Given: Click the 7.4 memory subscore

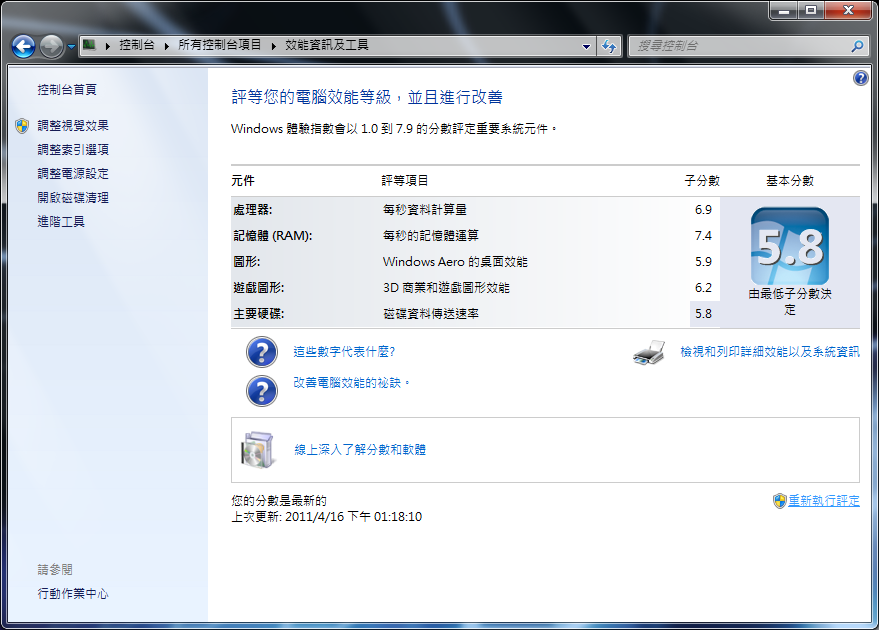Looking at the screenshot, I should coord(703,236).
